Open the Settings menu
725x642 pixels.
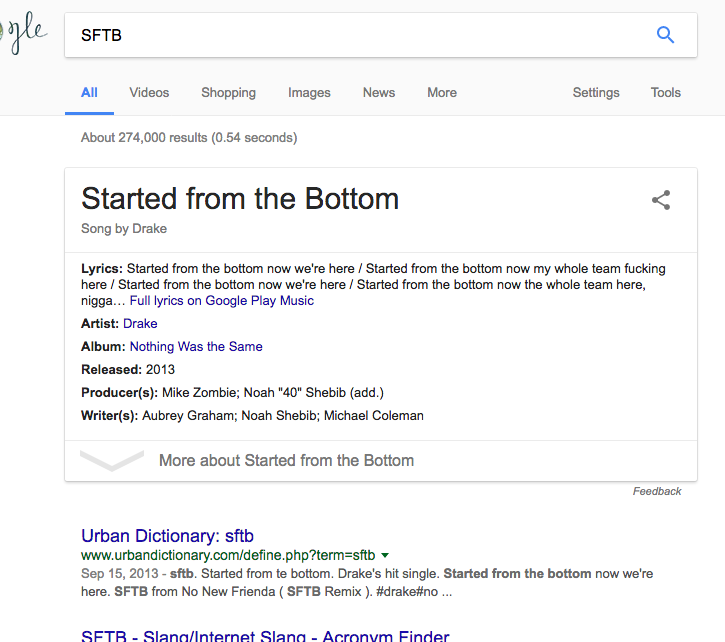click(x=596, y=93)
